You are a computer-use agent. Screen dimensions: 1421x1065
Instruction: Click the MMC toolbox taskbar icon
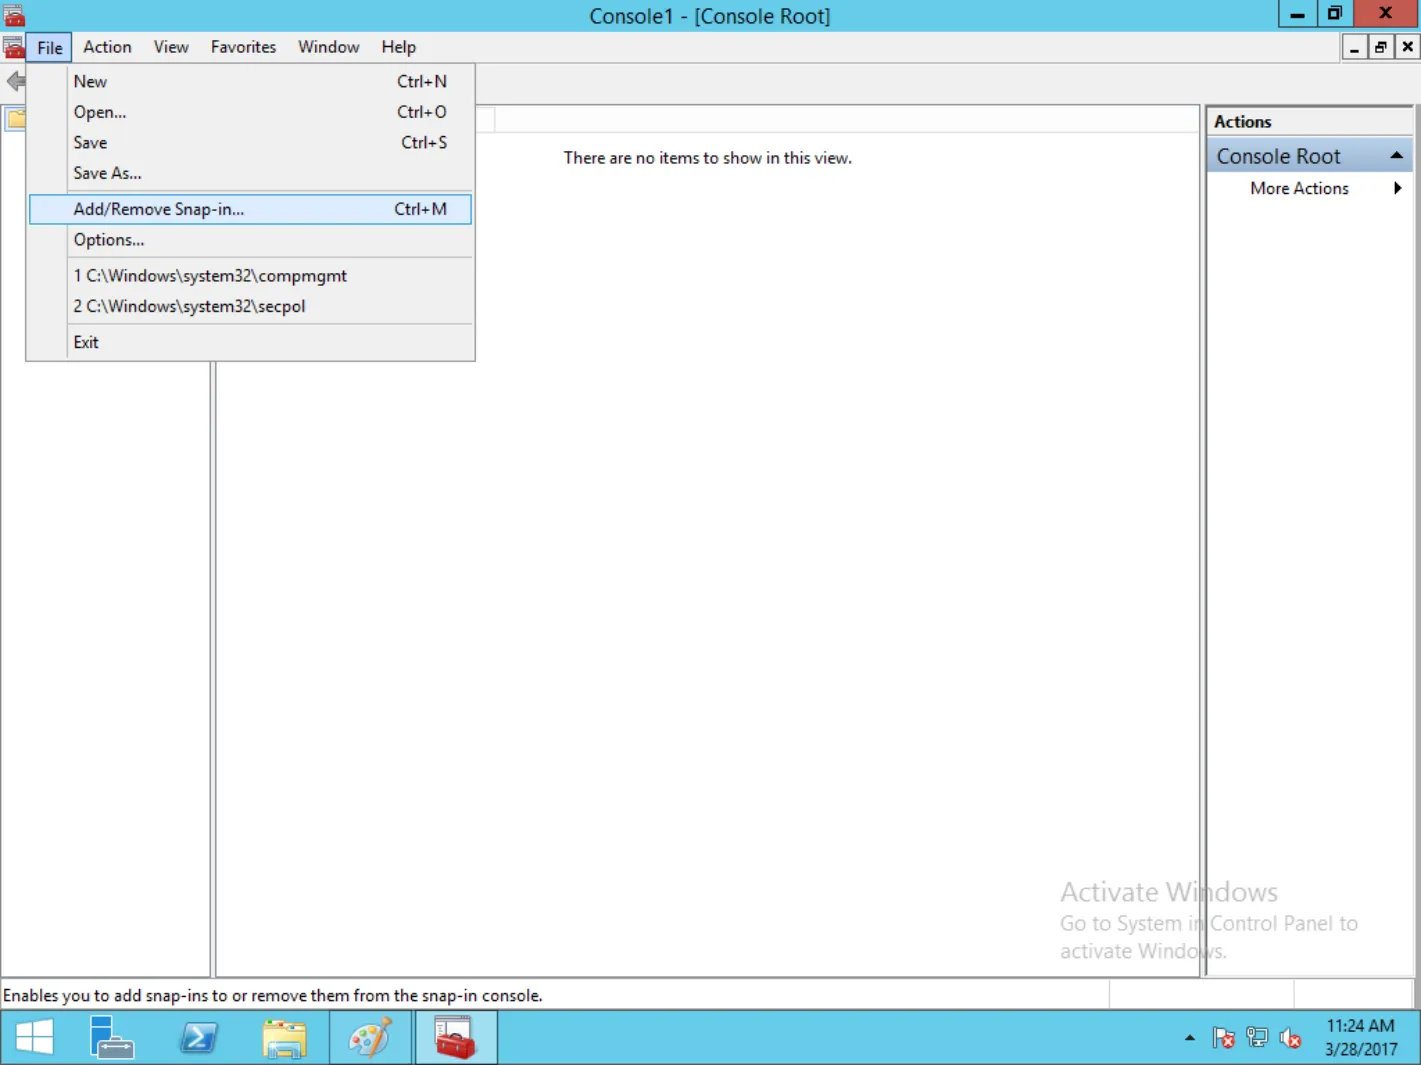click(455, 1037)
